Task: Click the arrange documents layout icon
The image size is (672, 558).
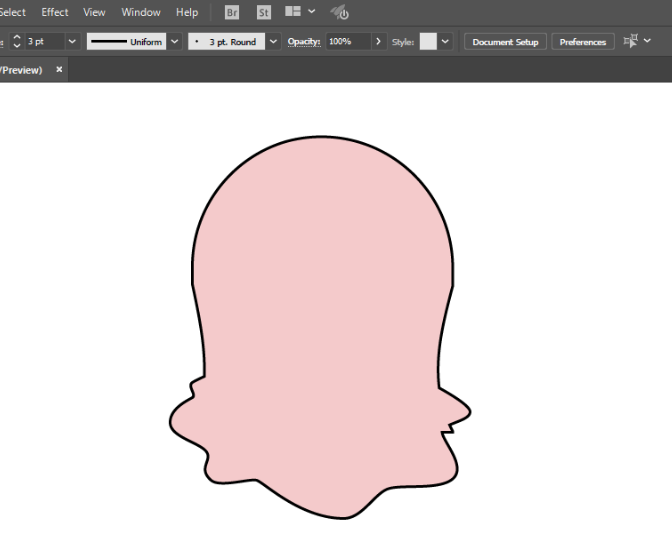Action: (x=293, y=12)
